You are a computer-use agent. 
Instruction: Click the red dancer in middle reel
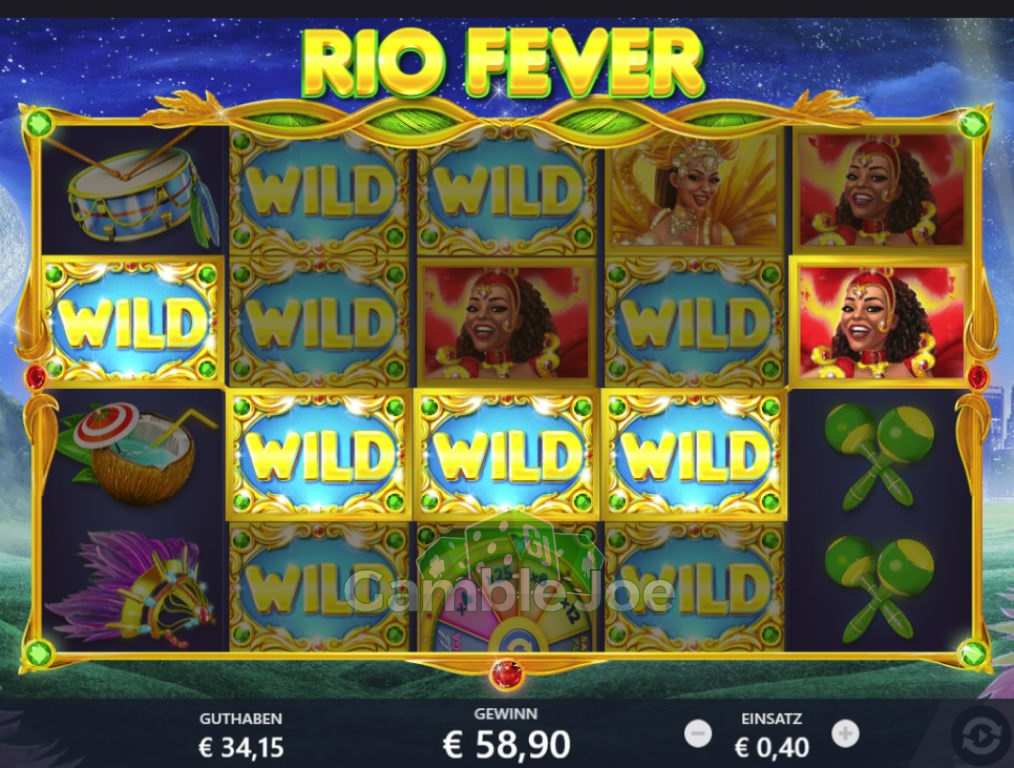pos(506,321)
